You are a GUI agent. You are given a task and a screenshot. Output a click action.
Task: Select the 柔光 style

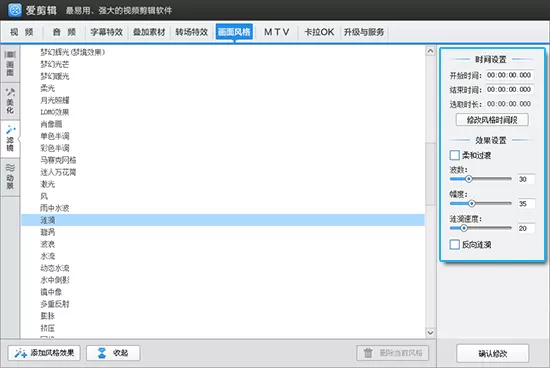[x=47, y=88]
